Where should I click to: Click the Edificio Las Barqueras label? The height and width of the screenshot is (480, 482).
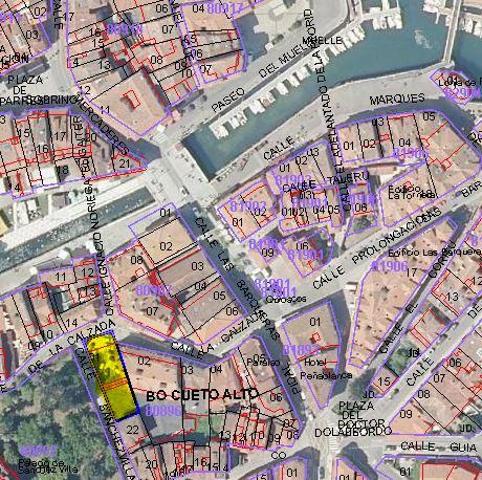tap(435, 253)
